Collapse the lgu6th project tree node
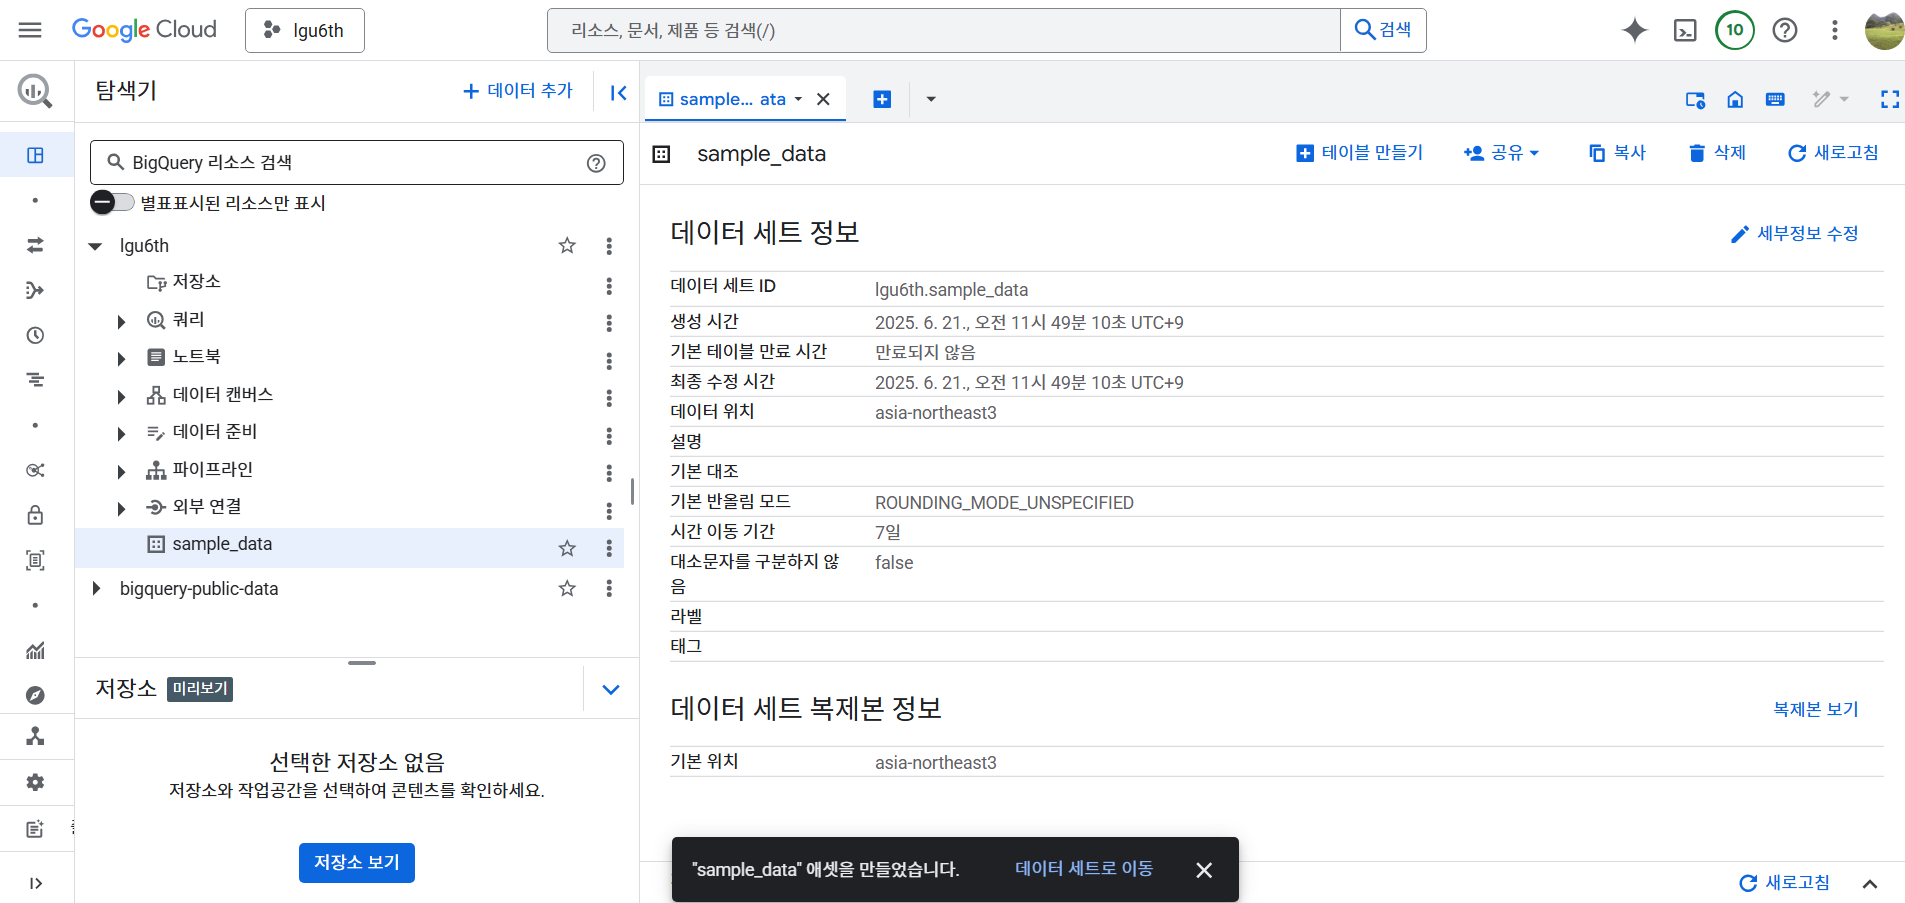 96,246
